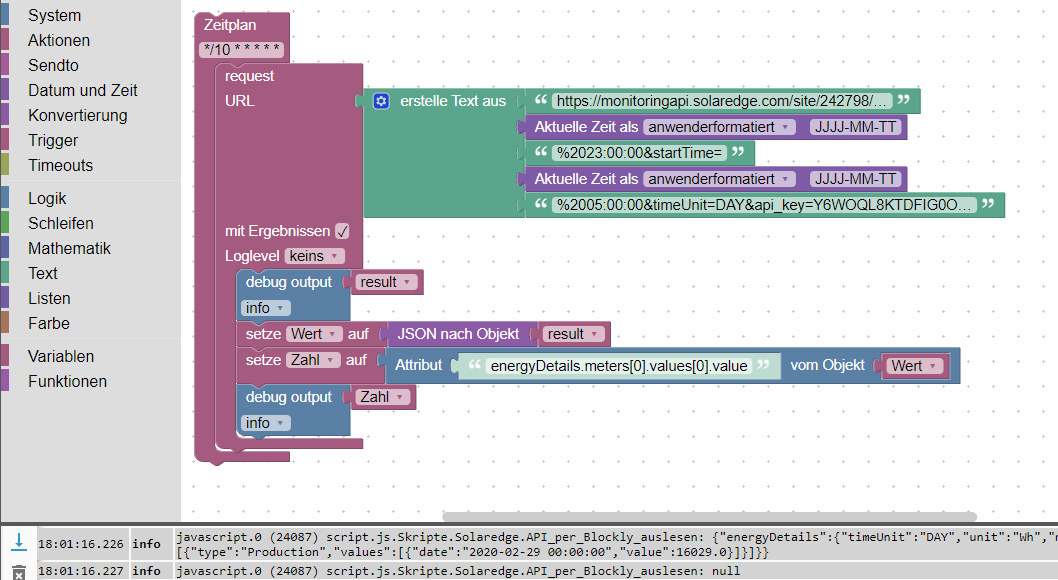Screen dimensions: 1058x580
Task: Edit 'energyDetails.meters[0].values[0].value' attribute field
Action: pos(619,366)
